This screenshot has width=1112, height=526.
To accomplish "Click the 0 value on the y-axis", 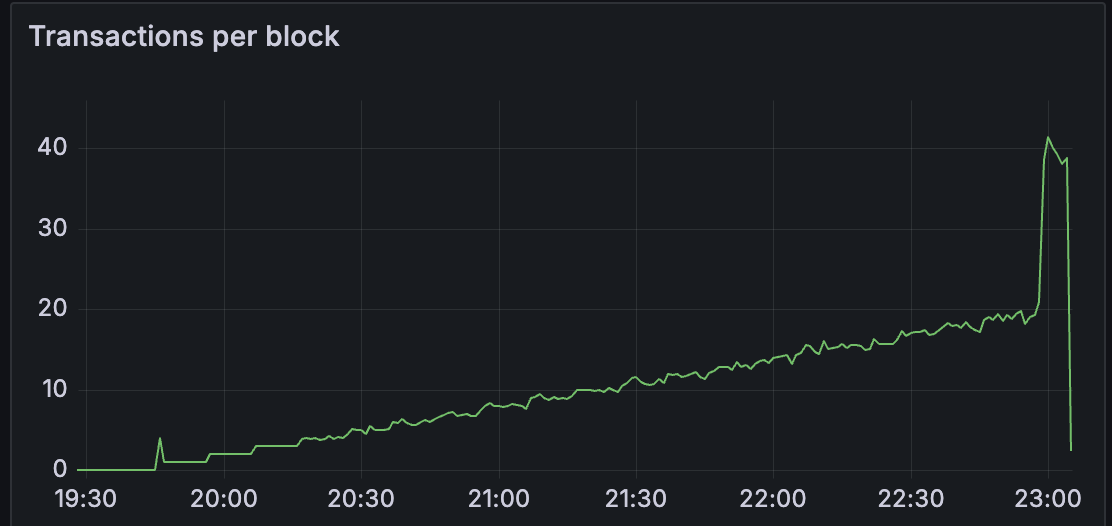I will 59,470.
